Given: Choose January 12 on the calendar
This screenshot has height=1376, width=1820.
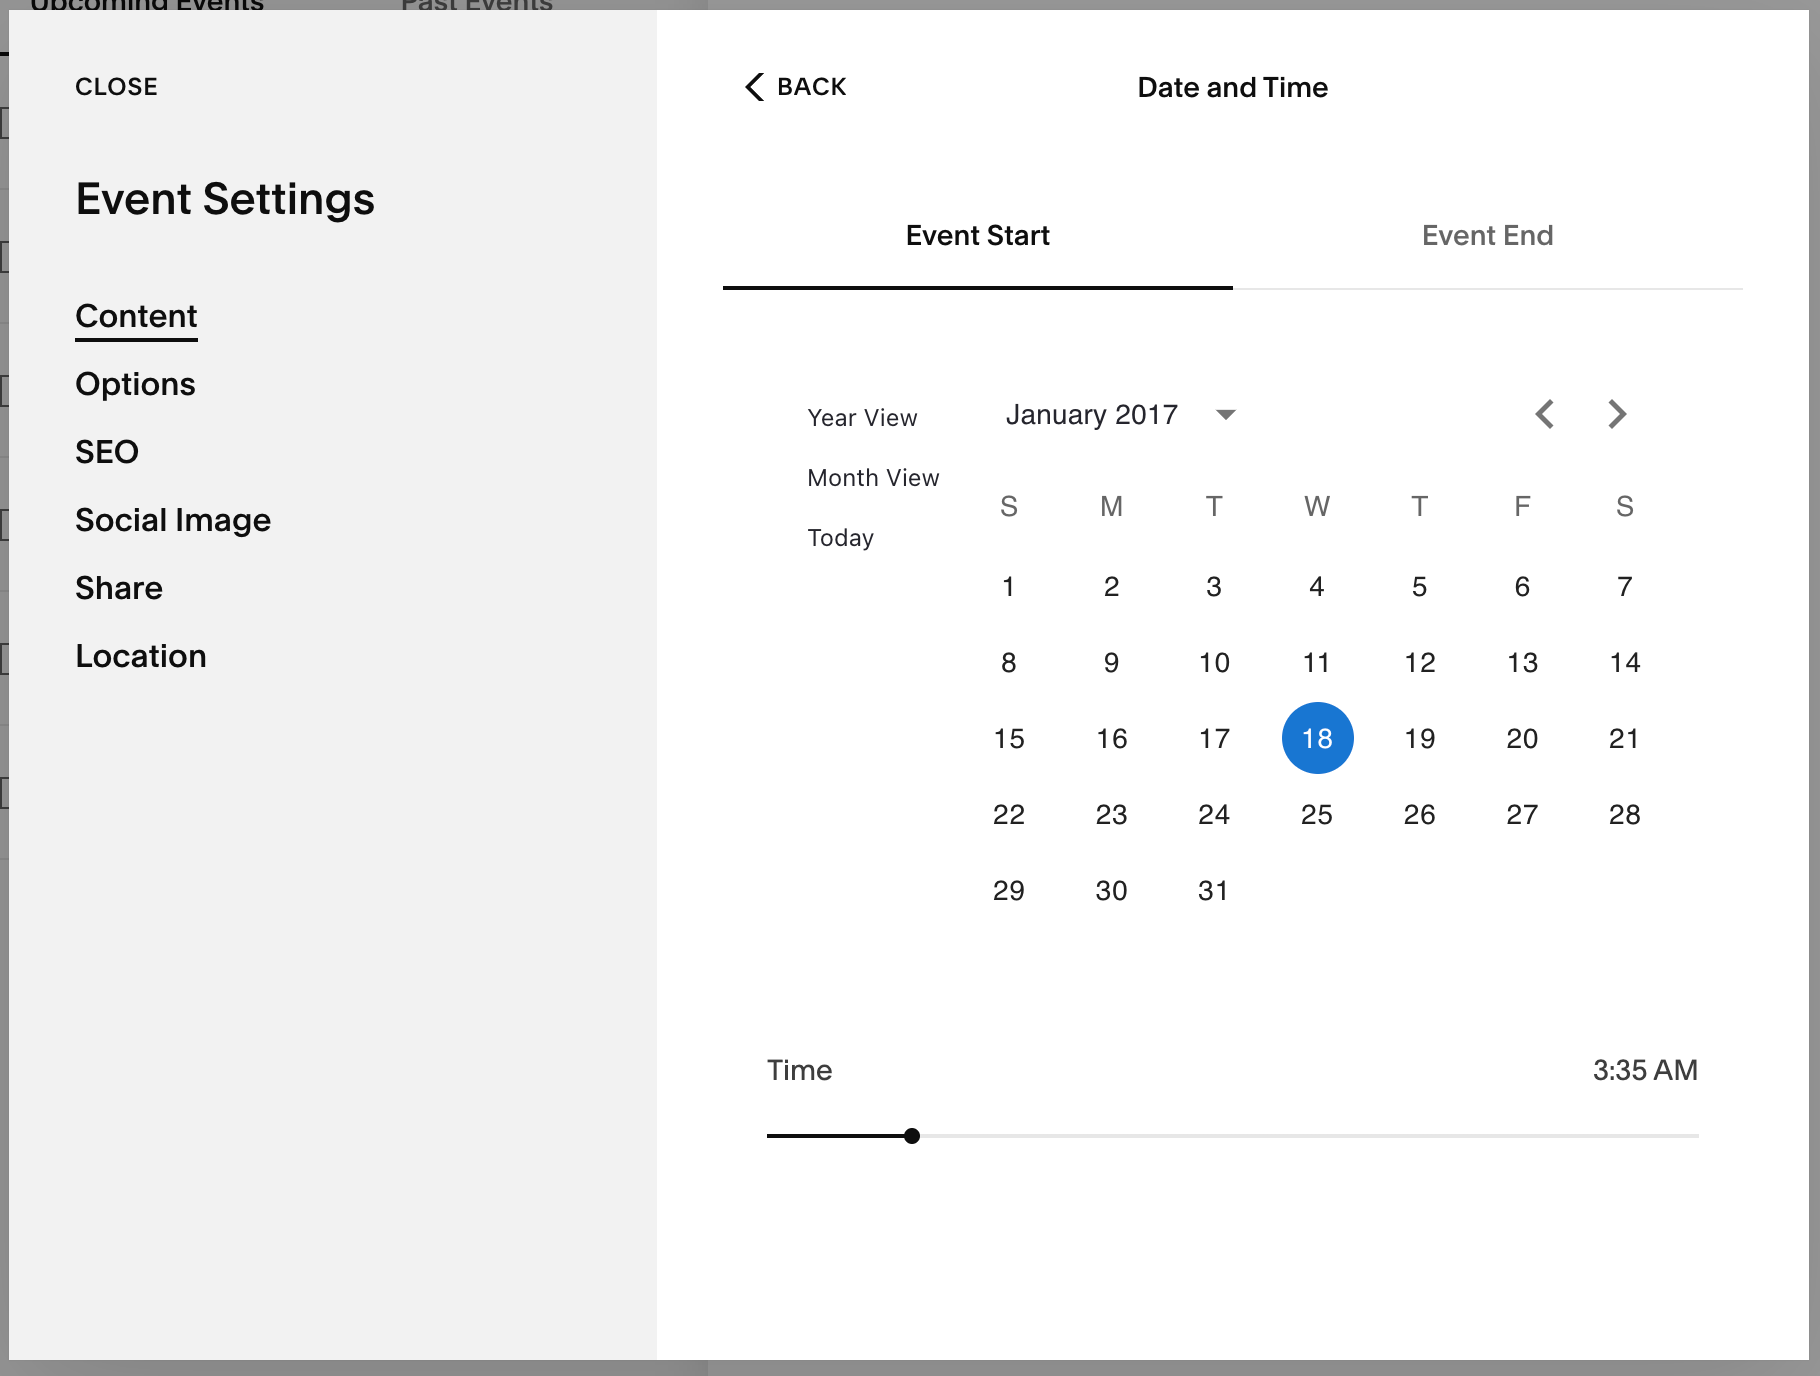Looking at the screenshot, I should click(1420, 662).
